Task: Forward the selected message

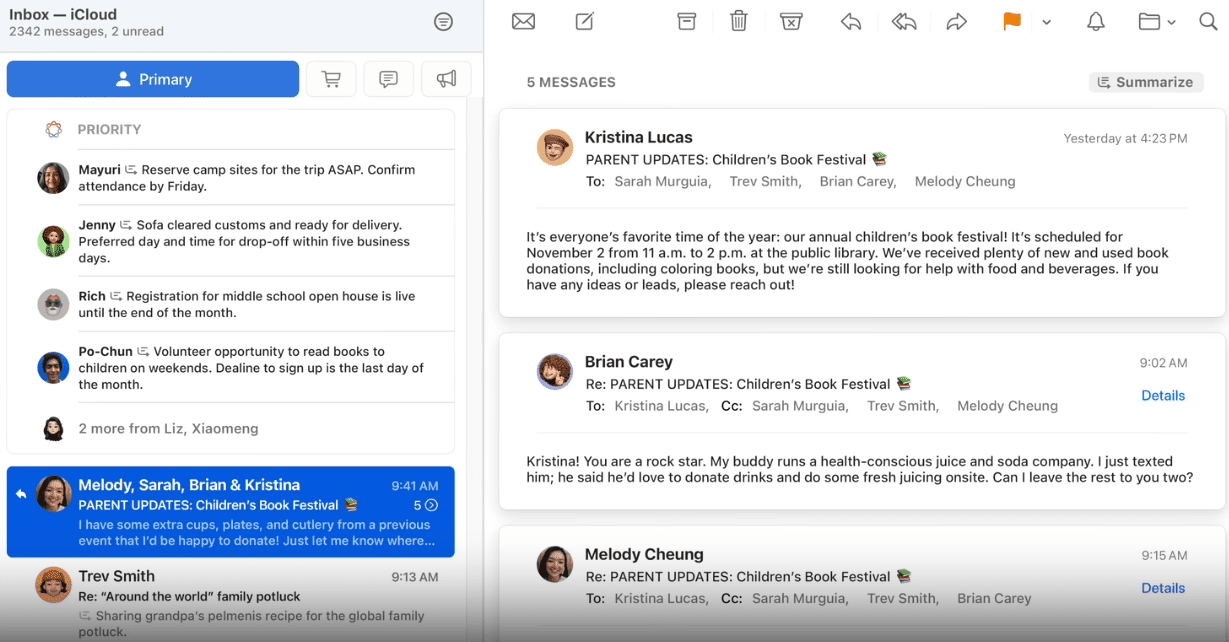Action: (957, 22)
